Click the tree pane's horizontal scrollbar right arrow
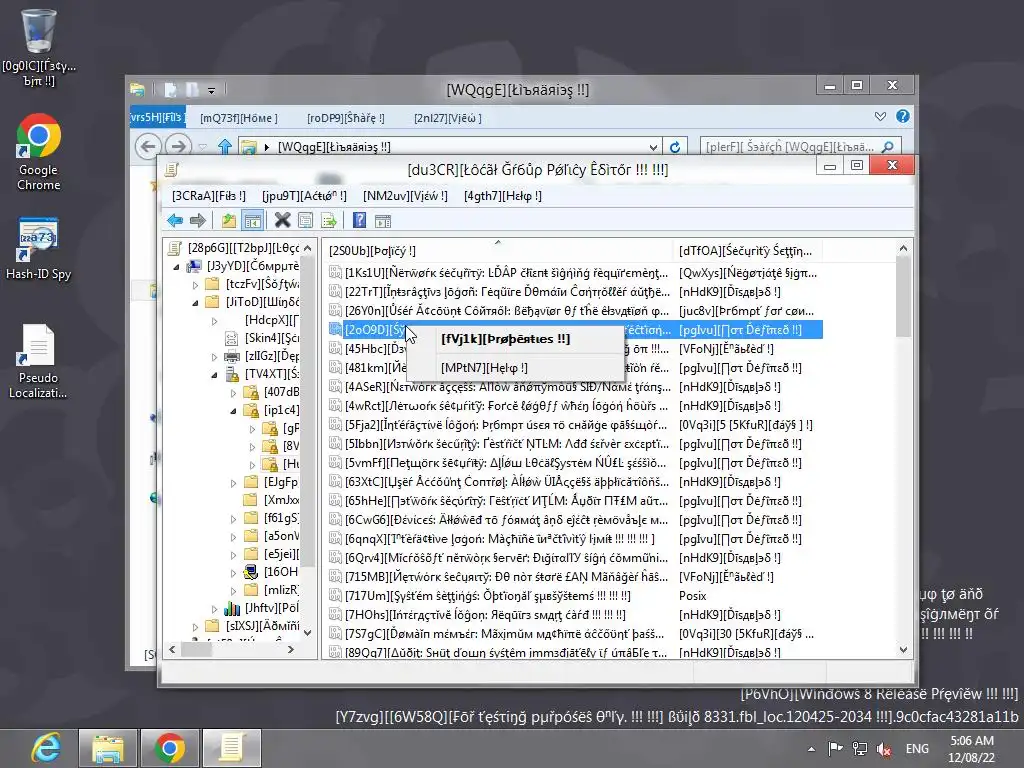Viewport: 1024px width, 768px height. [x=291, y=649]
